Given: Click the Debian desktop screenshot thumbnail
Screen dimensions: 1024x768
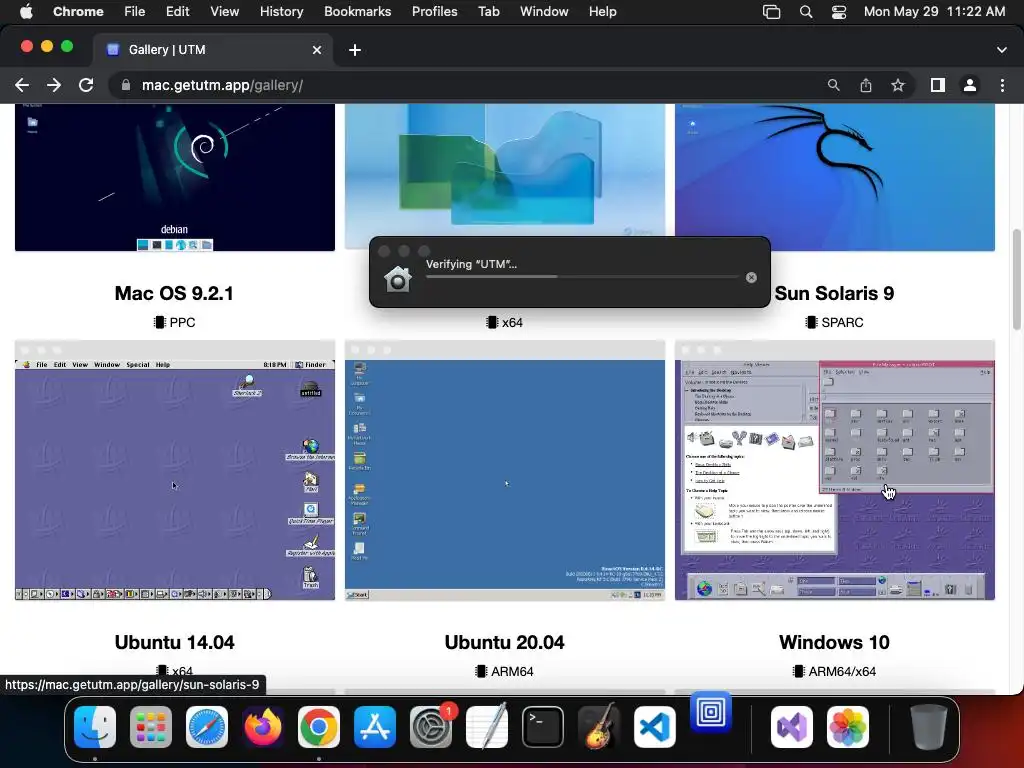Looking at the screenshot, I should pyautogui.click(x=175, y=177).
